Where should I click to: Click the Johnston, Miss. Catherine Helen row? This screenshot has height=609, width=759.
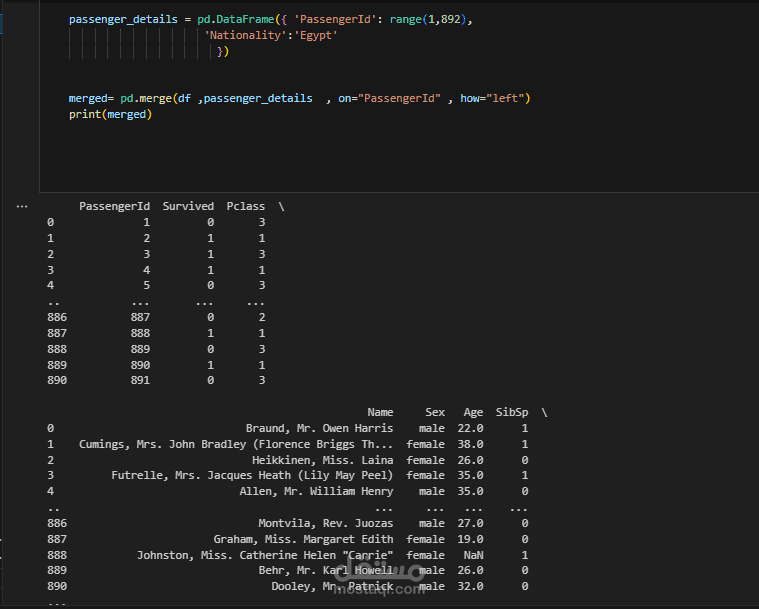pyautogui.click(x=288, y=555)
